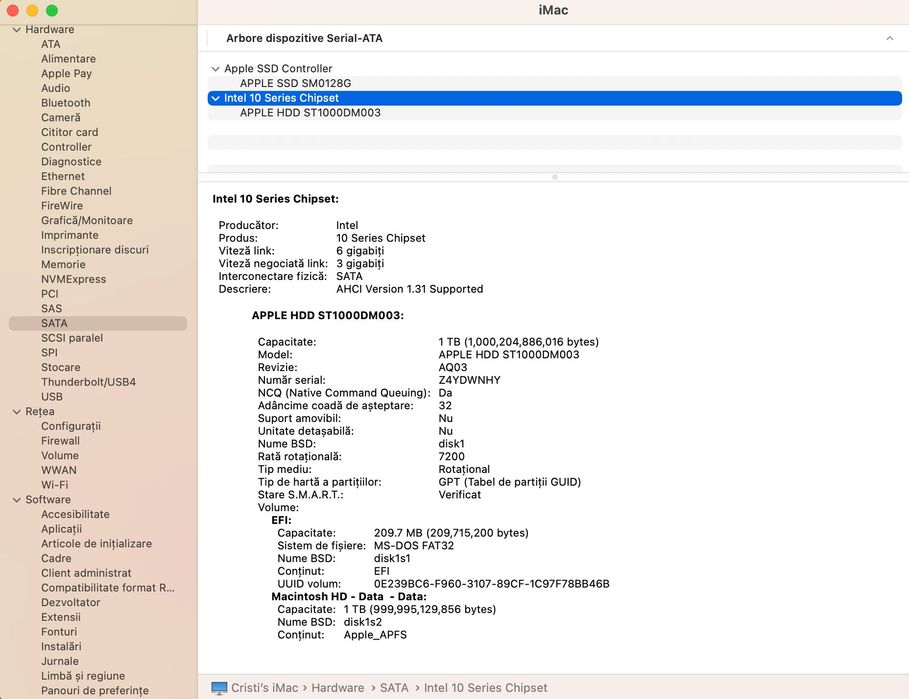
Task: Open Thunderbolt/USB4 in sidebar
Action: coord(88,382)
